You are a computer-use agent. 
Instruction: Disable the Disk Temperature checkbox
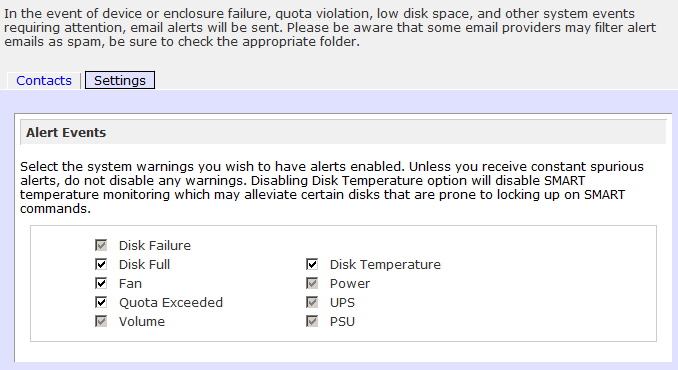312,265
